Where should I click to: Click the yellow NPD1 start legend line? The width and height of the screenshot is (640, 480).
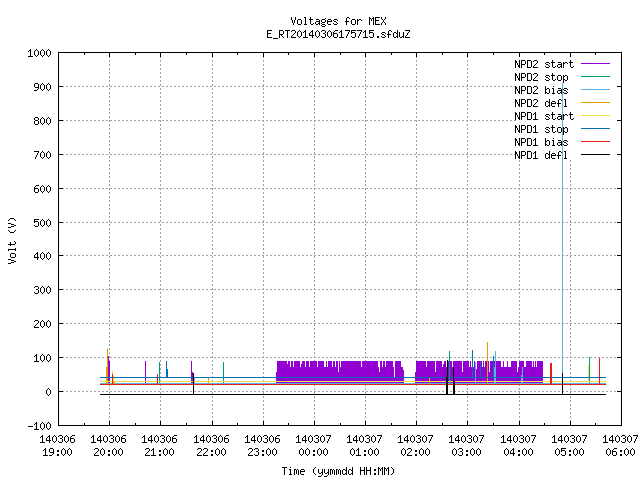pyautogui.click(x=595, y=116)
